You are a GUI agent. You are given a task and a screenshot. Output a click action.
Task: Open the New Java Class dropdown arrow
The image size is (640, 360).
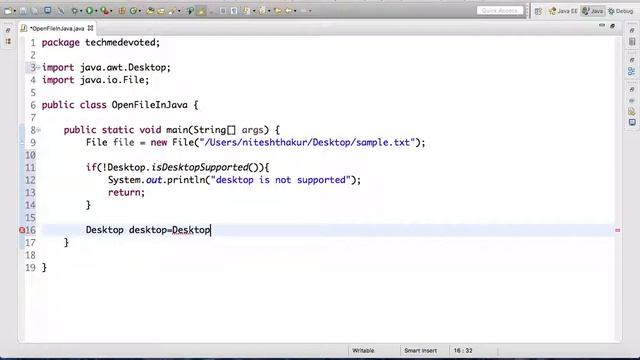(140, 11)
